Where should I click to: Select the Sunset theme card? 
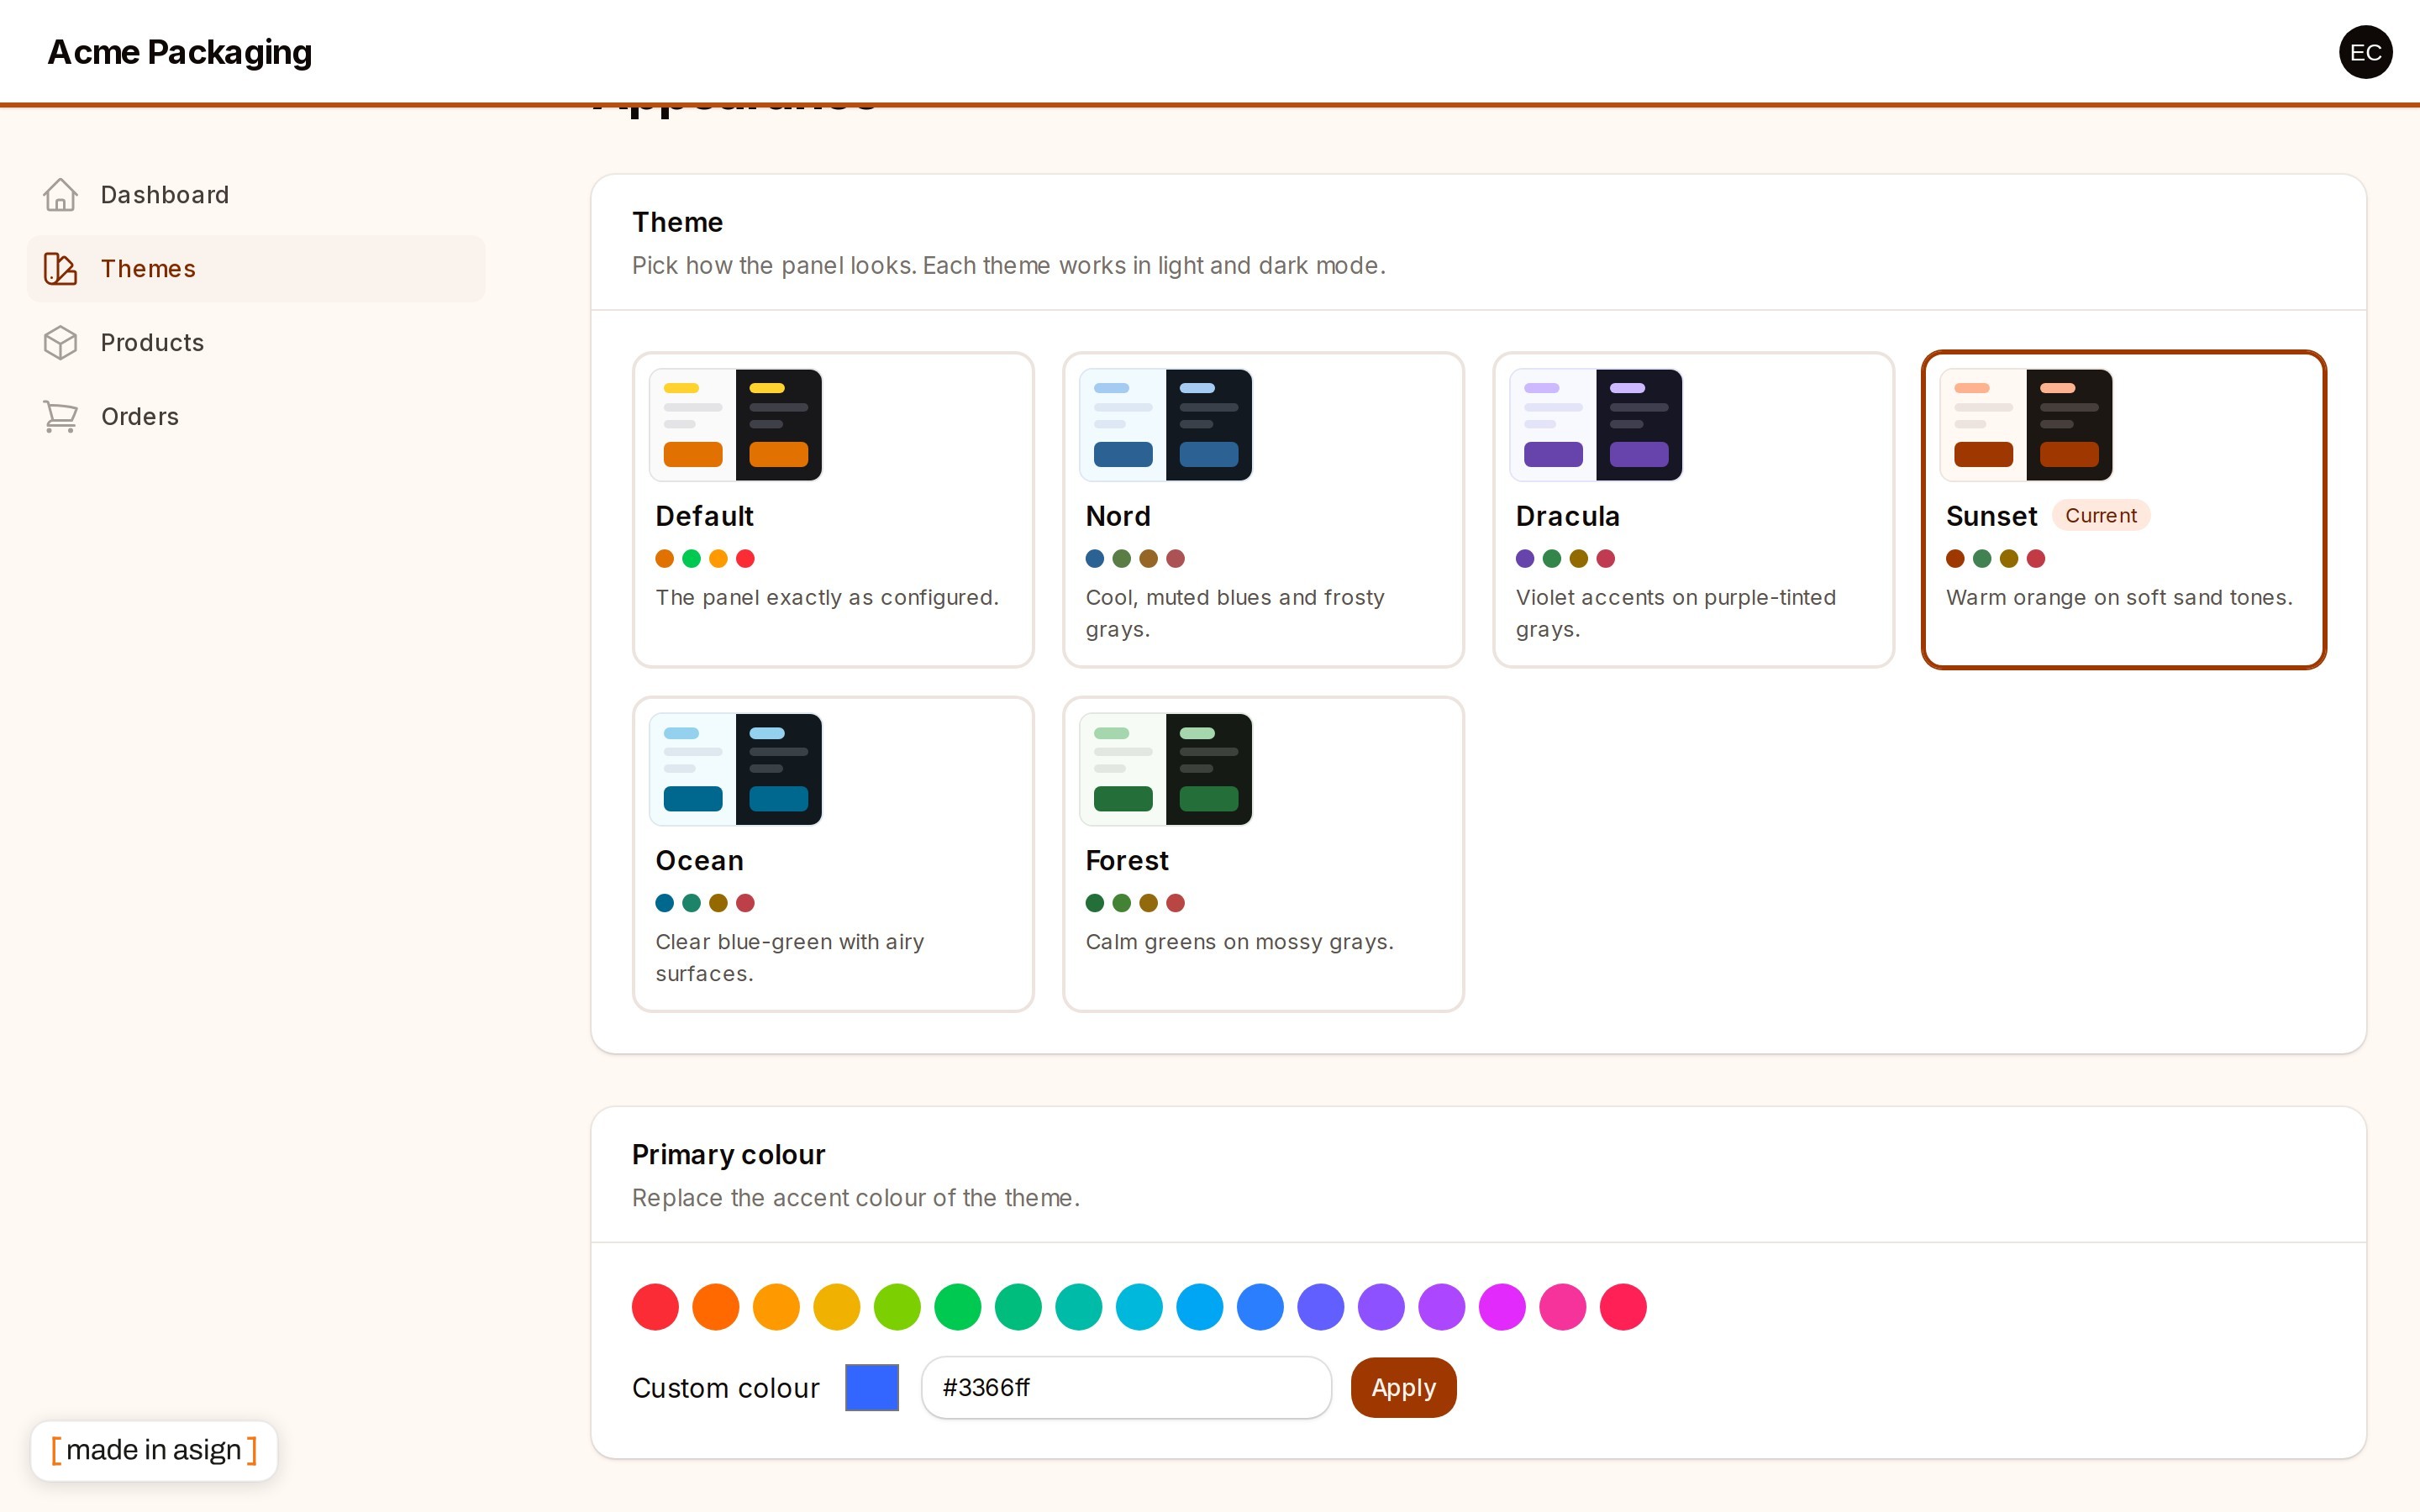pos(2123,510)
